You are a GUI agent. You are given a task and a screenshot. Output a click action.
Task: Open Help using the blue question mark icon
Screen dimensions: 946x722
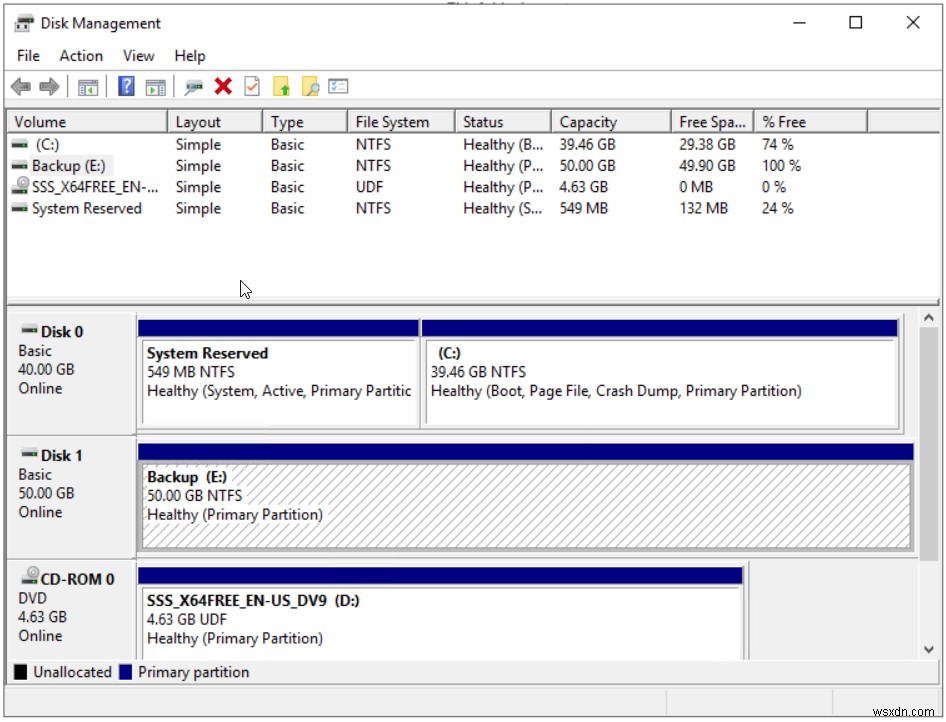click(x=126, y=86)
